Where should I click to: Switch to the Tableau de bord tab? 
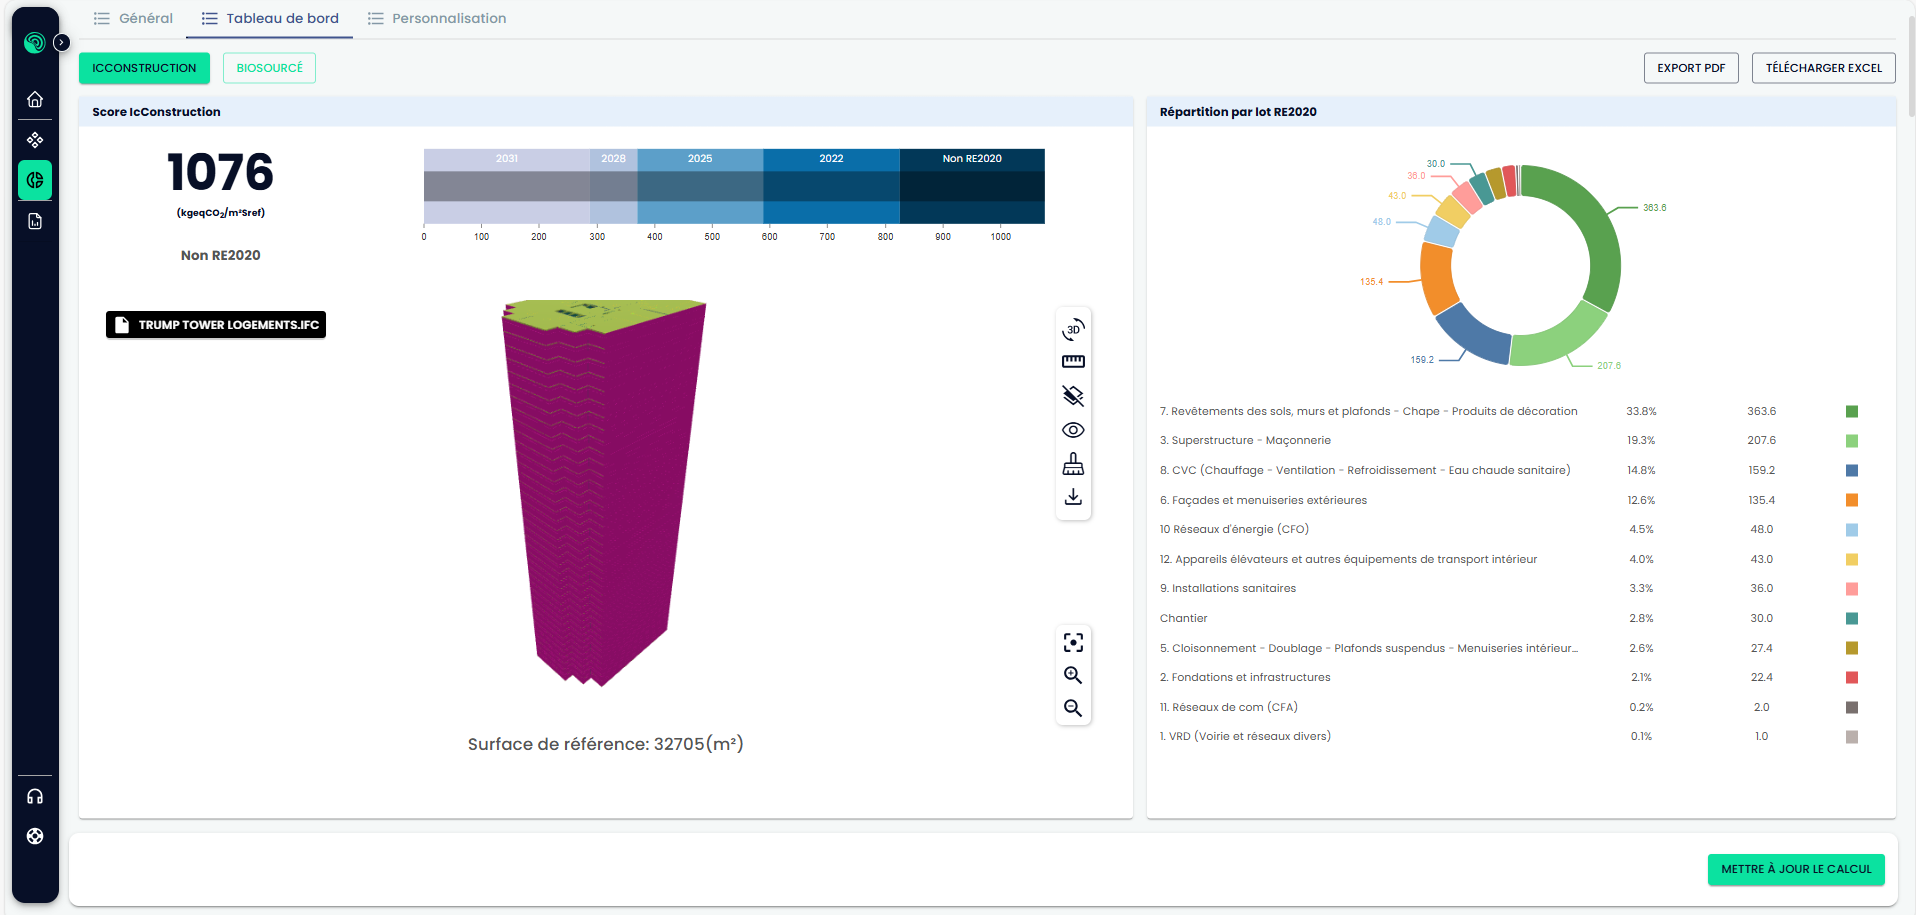pos(270,18)
